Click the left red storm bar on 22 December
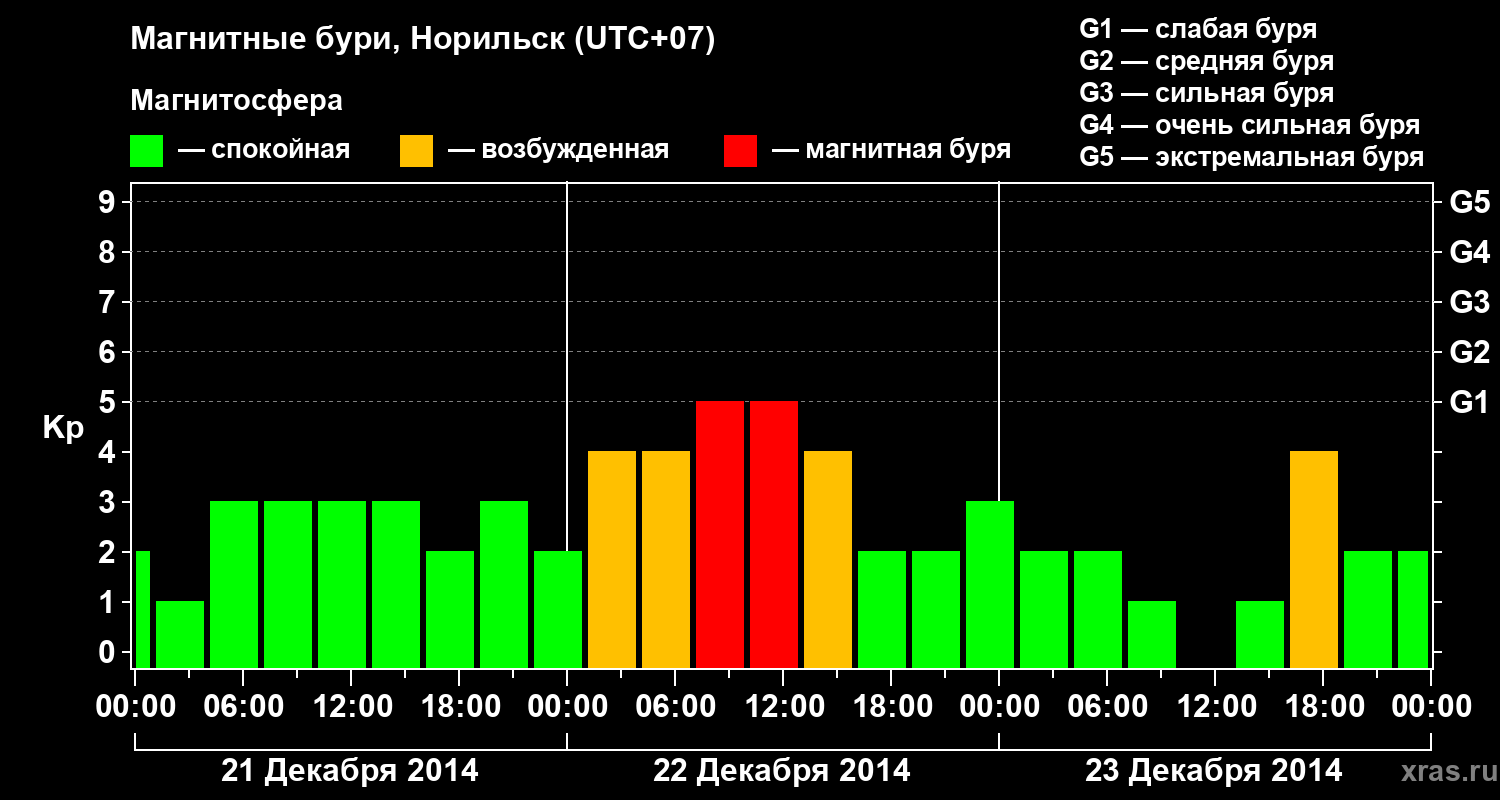The width and height of the screenshot is (1500, 800). tap(720, 535)
